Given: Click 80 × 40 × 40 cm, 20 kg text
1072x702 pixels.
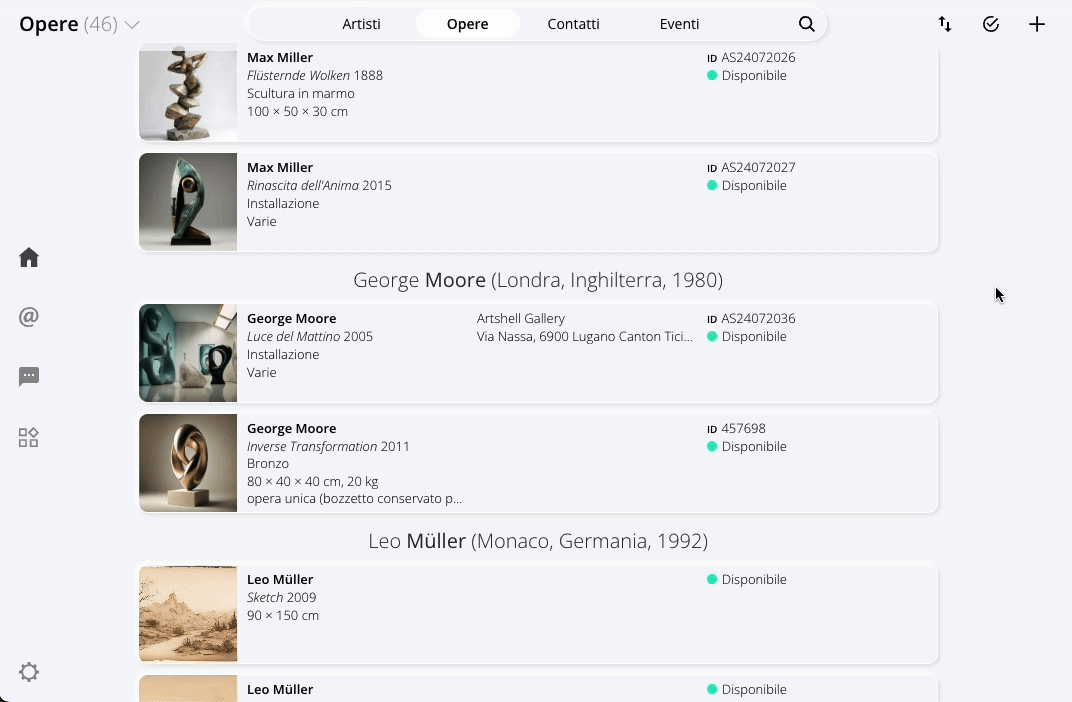Looking at the screenshot, I should [x=312, y=481].
